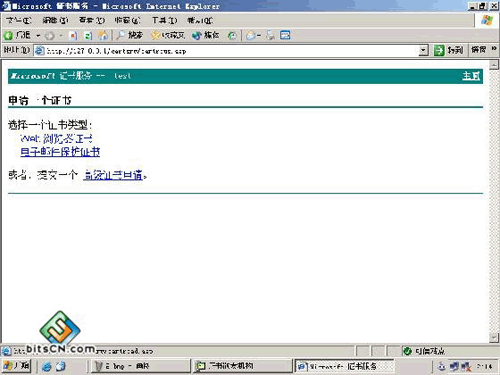The image size is (500, 375).
Task: Click the green Go (转到) button
Action: pos(449,50)
